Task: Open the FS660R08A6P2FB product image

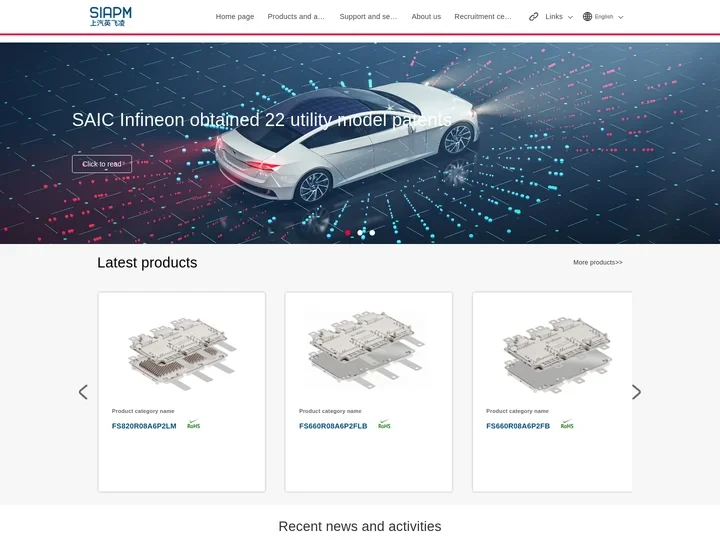Action: (557, 354)
